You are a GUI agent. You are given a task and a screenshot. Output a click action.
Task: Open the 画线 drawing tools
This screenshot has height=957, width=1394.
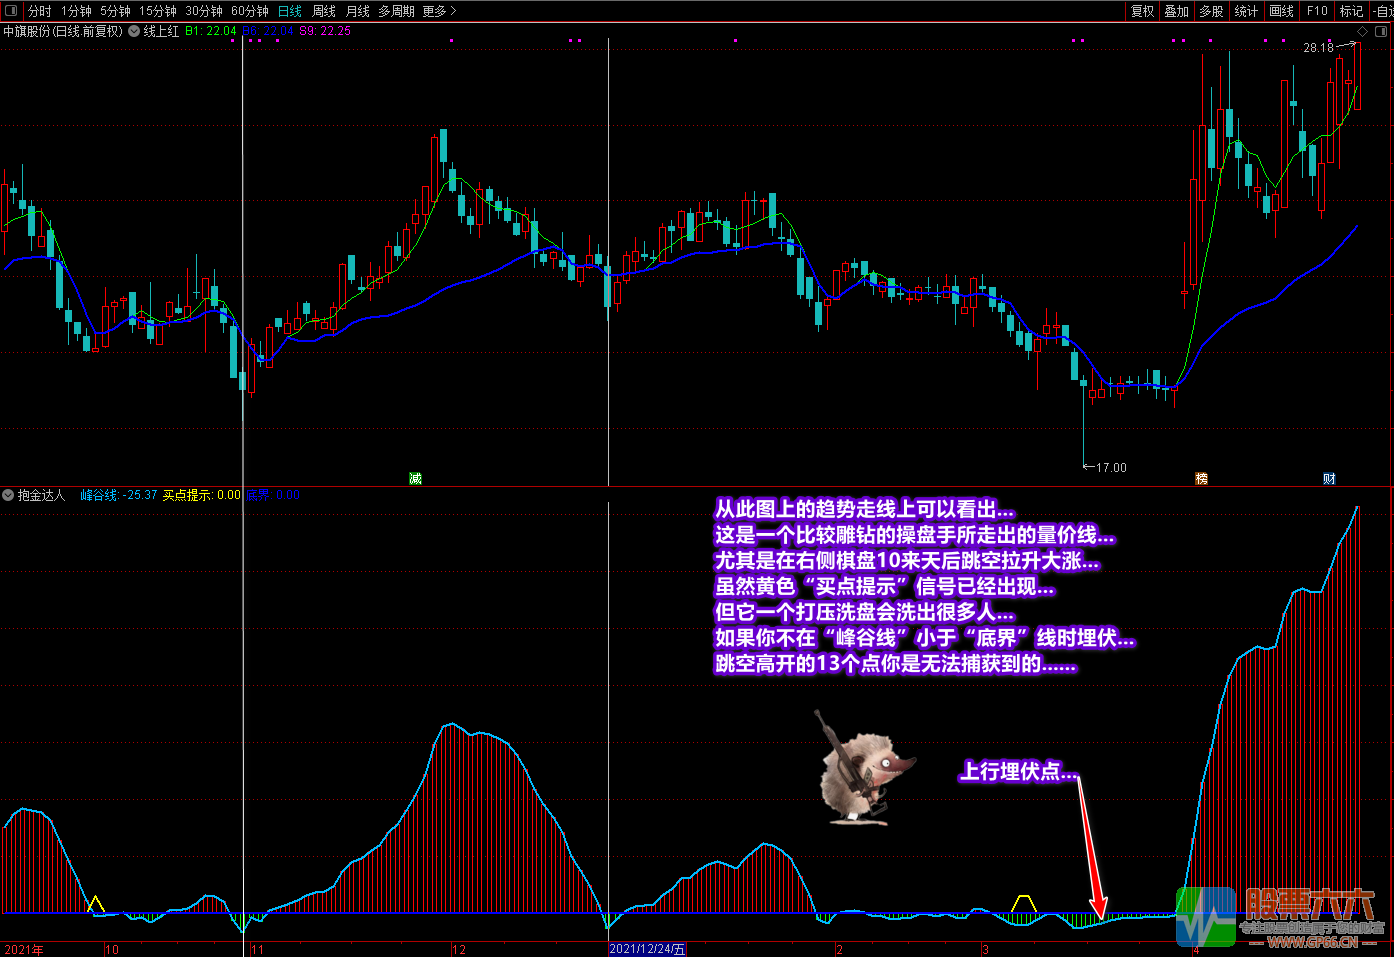[x=1281, y=11]
